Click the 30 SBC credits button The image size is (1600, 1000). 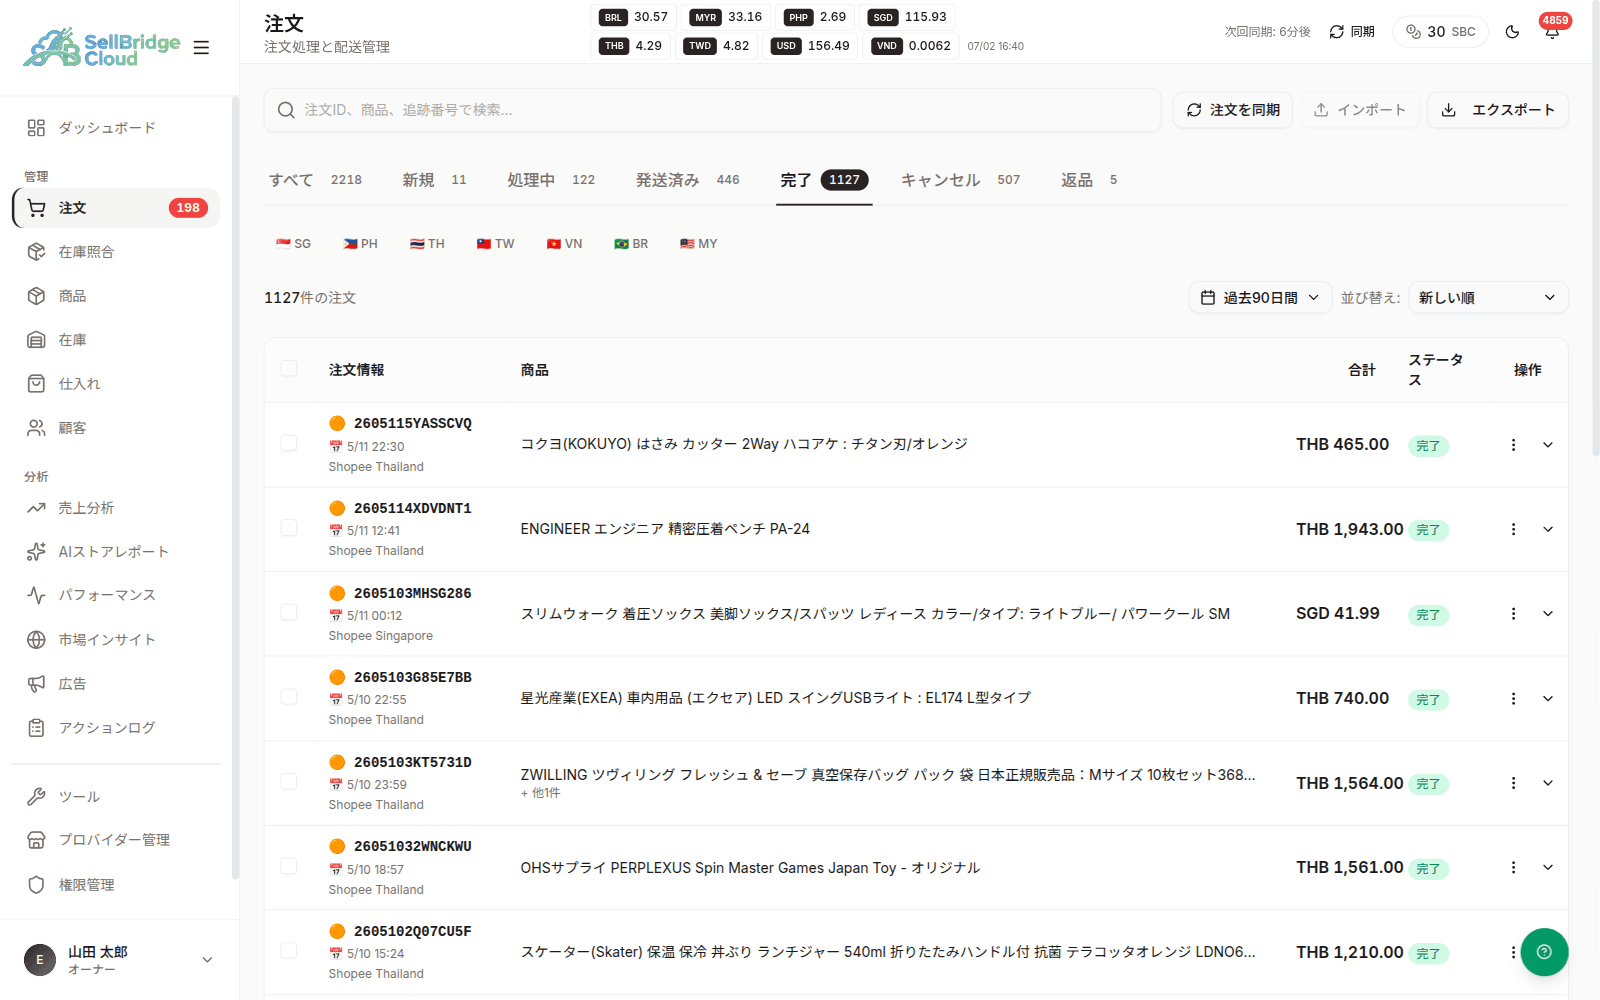pos(1441,32)
